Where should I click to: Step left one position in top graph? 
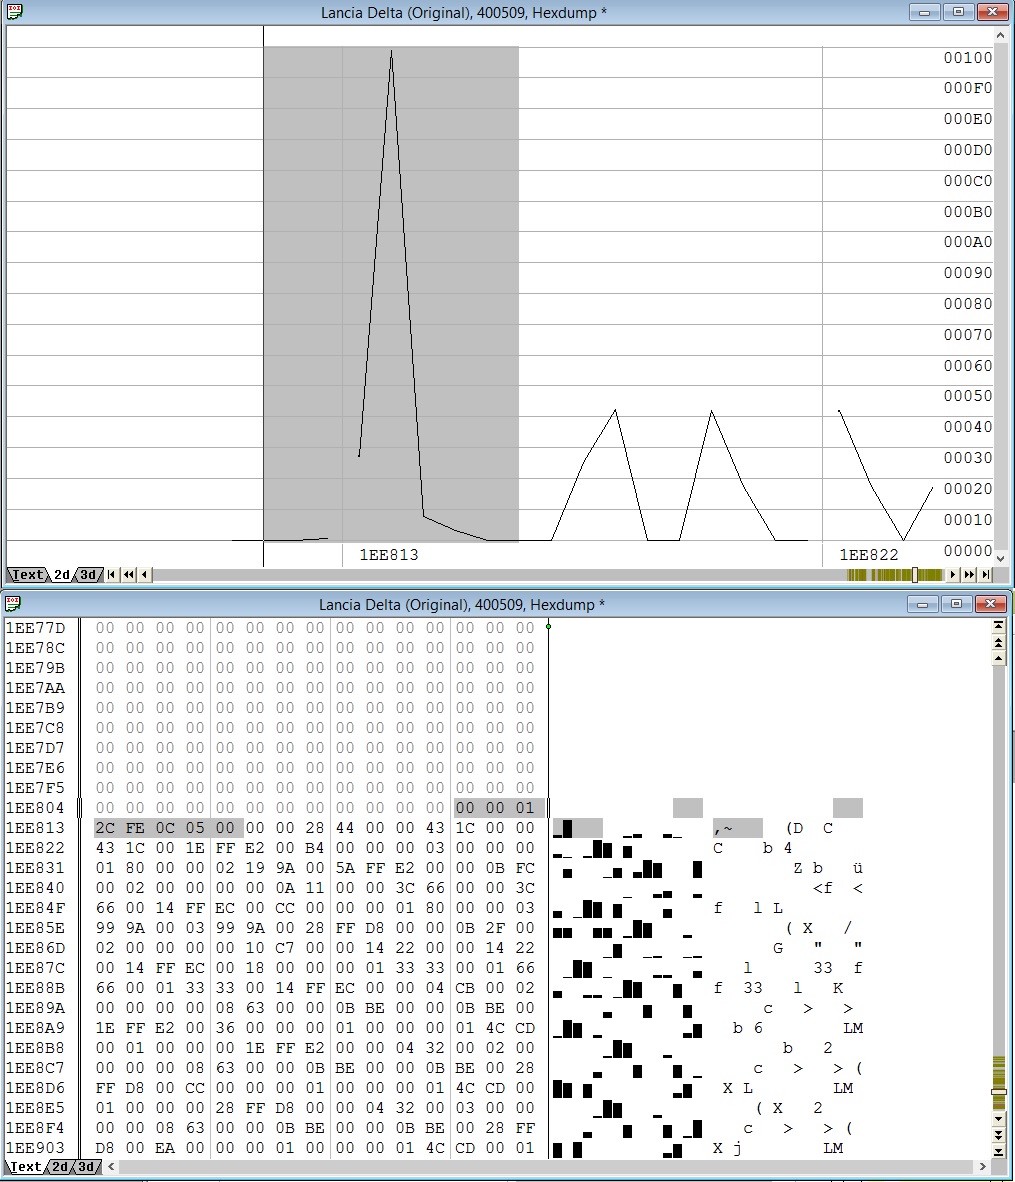tap(144, 574)
